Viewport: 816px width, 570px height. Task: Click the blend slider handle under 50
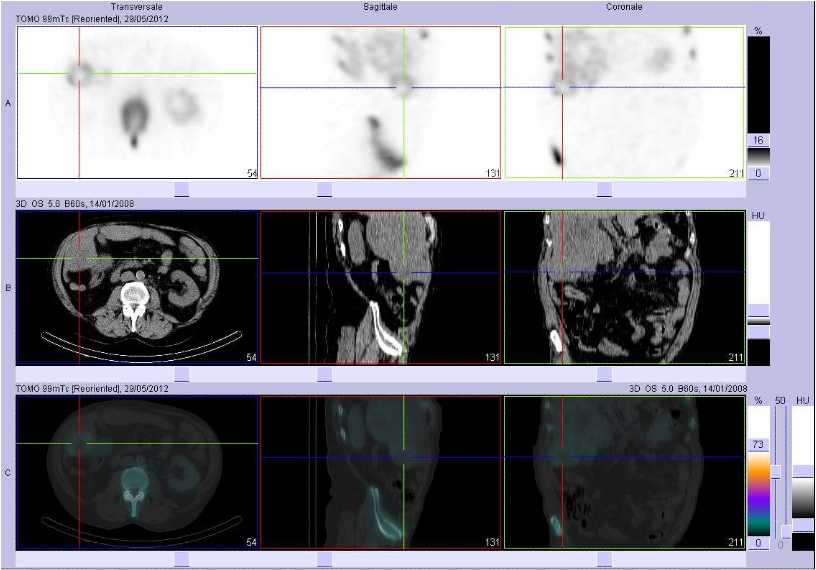point(776,472)
